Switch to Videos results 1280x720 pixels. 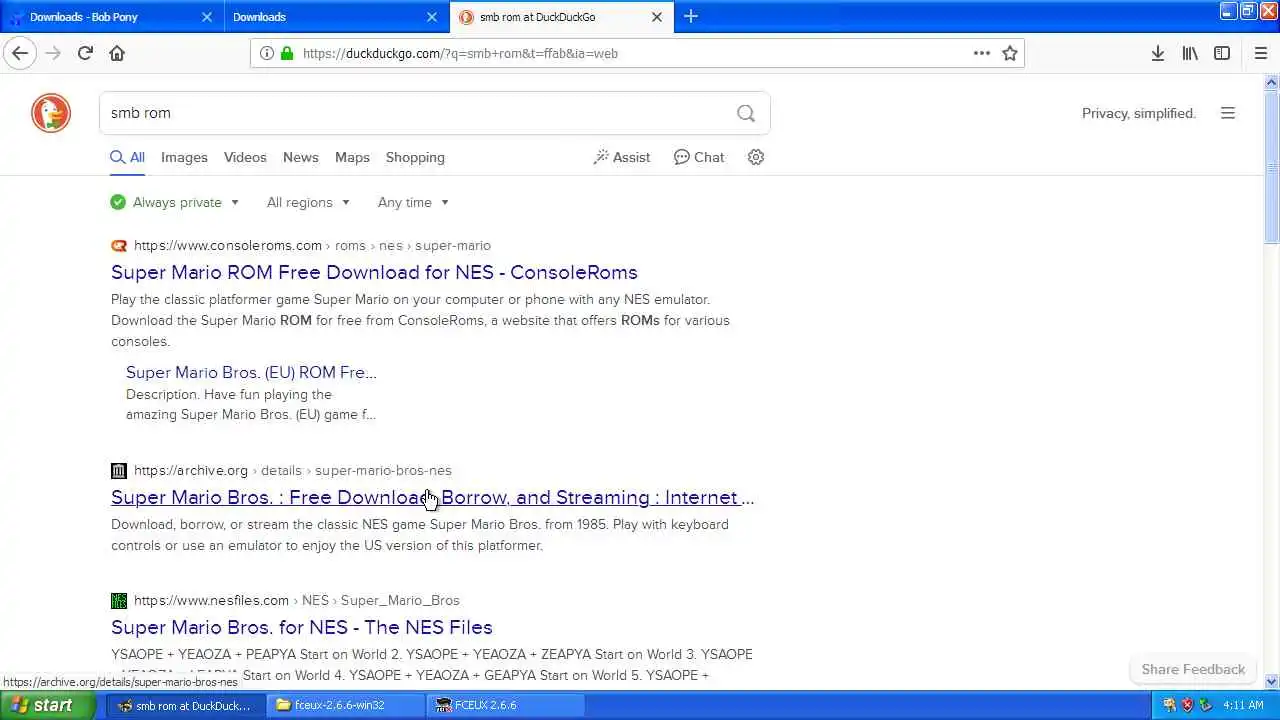(245, 157)
